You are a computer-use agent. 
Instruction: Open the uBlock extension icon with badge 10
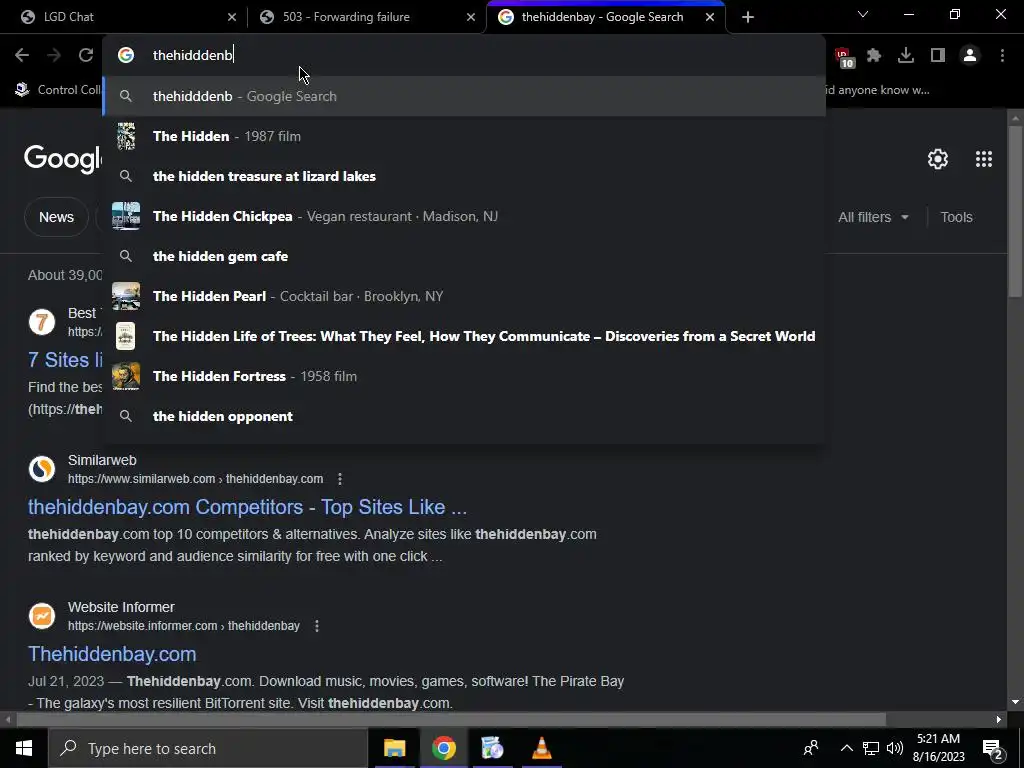coord(843,57)
